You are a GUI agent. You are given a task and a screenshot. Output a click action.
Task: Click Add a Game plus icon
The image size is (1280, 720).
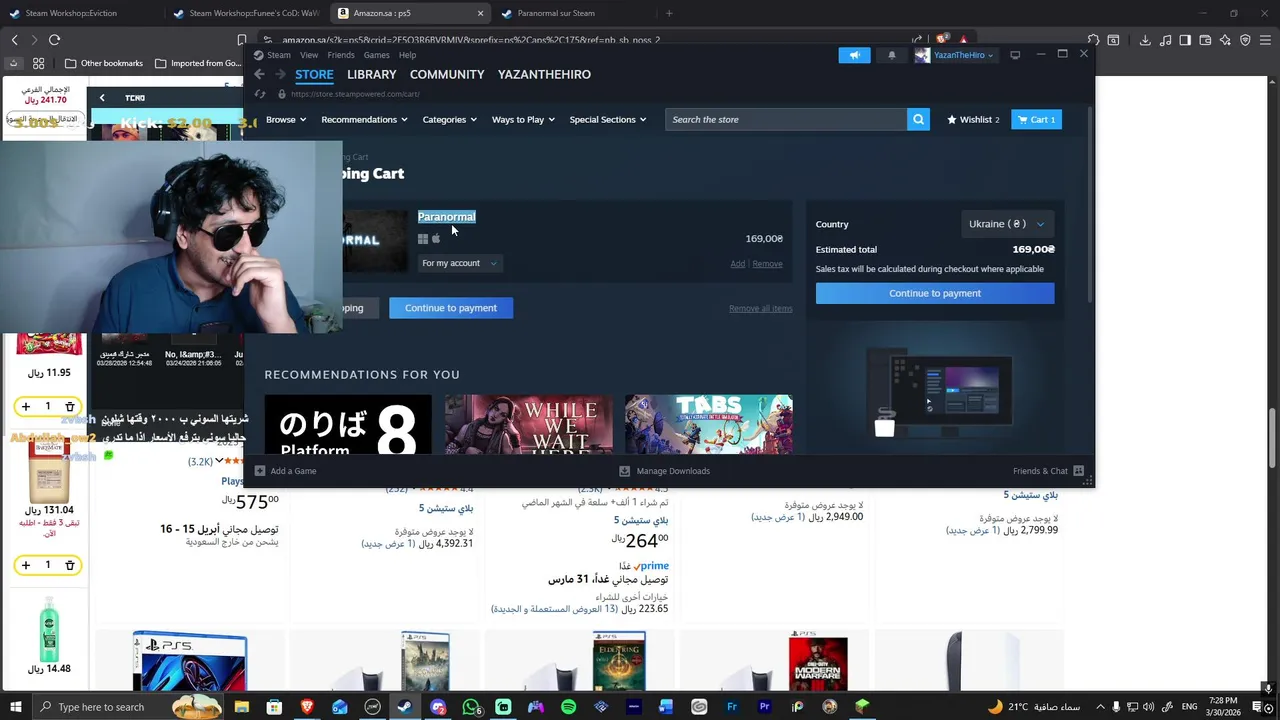click(x=260, y=471)
